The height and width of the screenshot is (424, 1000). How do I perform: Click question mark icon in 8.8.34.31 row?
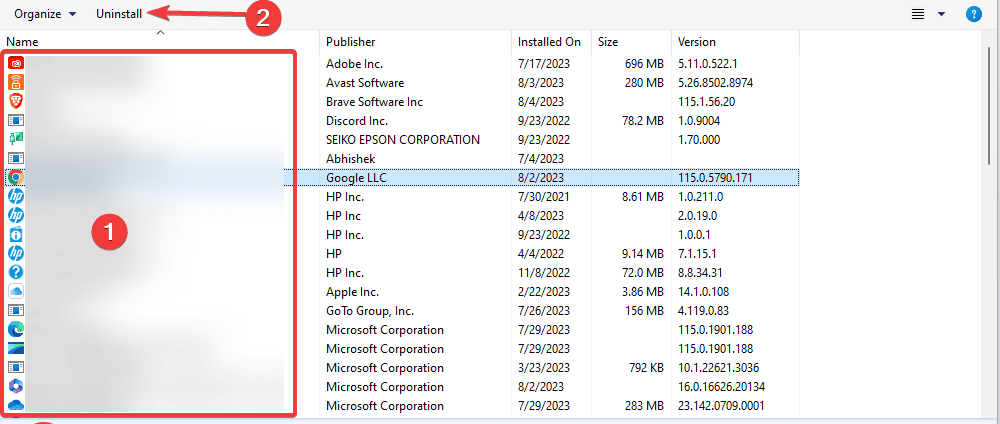click(16, 272)
